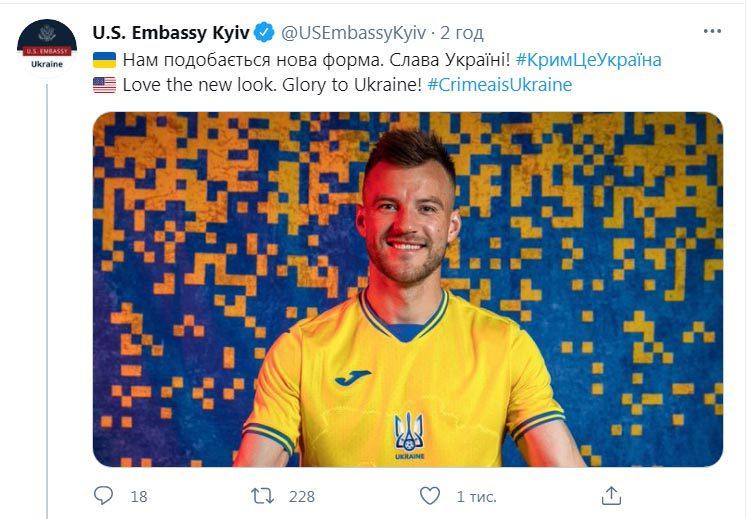Click the "2 год" tweet timestamp

pos(462,32)
